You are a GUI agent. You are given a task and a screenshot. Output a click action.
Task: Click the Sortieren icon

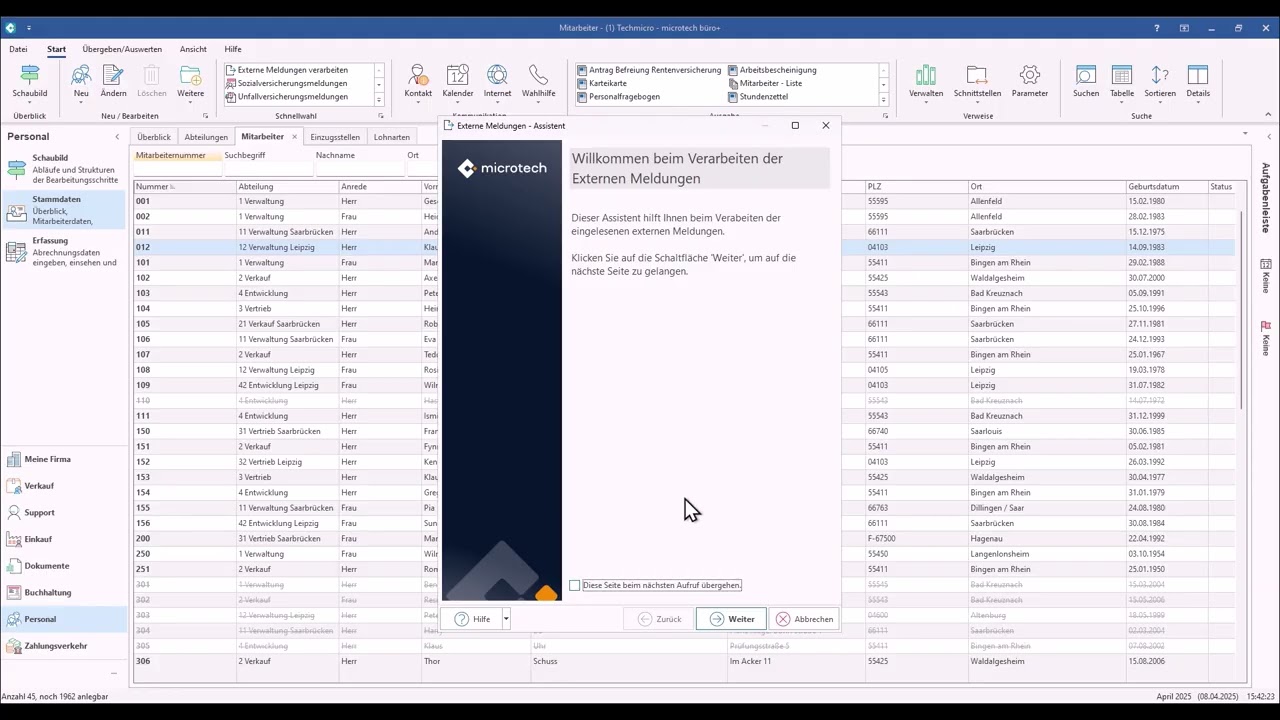(1160, 82)
